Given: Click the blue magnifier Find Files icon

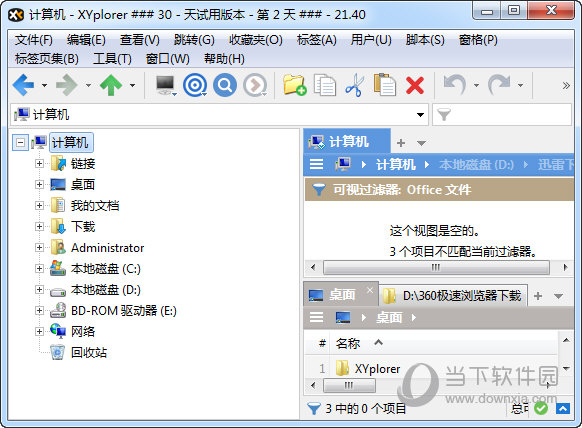Looking at the screenshot, I should pyautogui.click(x=225, y=85).
